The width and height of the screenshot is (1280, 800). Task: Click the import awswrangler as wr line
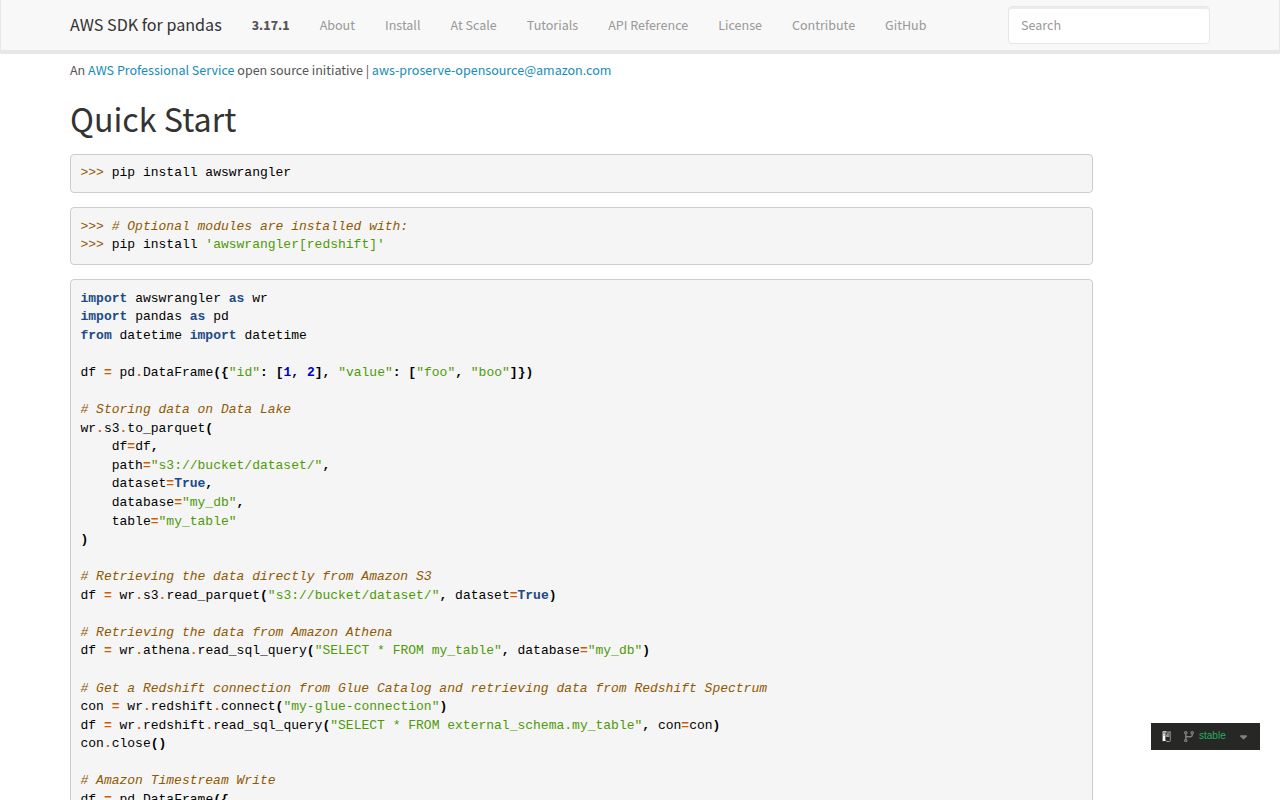click(x=174, y=298)
